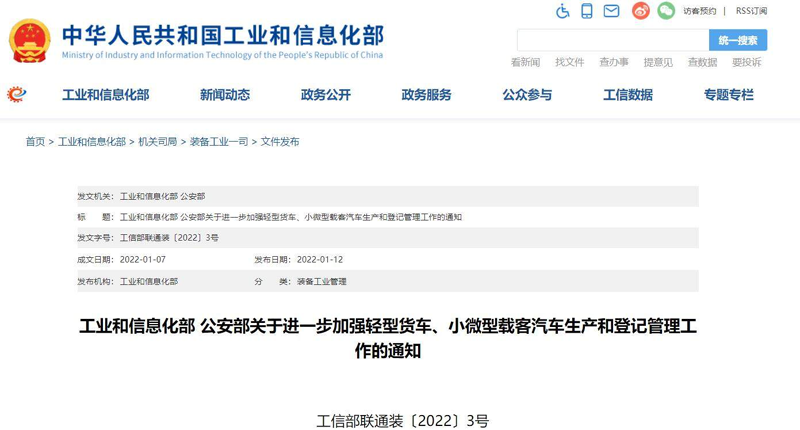Image resolution: width=800 pixels, height=430 pixels.
Task: Select 查数据 under search box
Action: 703,62
